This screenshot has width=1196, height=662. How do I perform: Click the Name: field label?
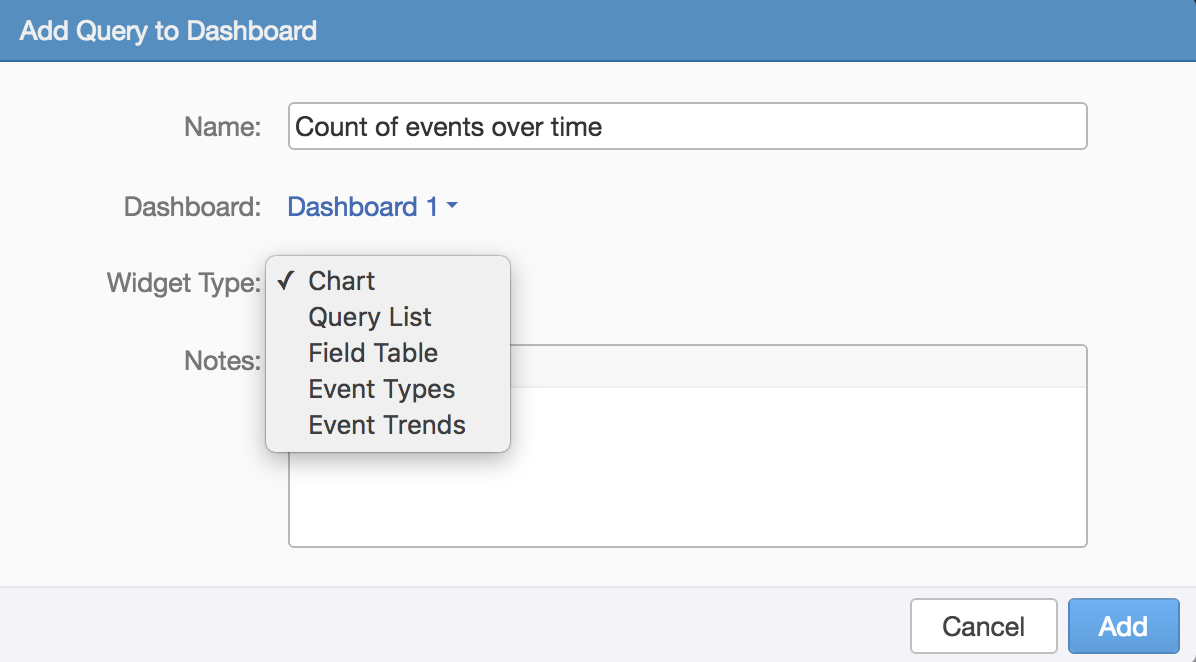222,127
